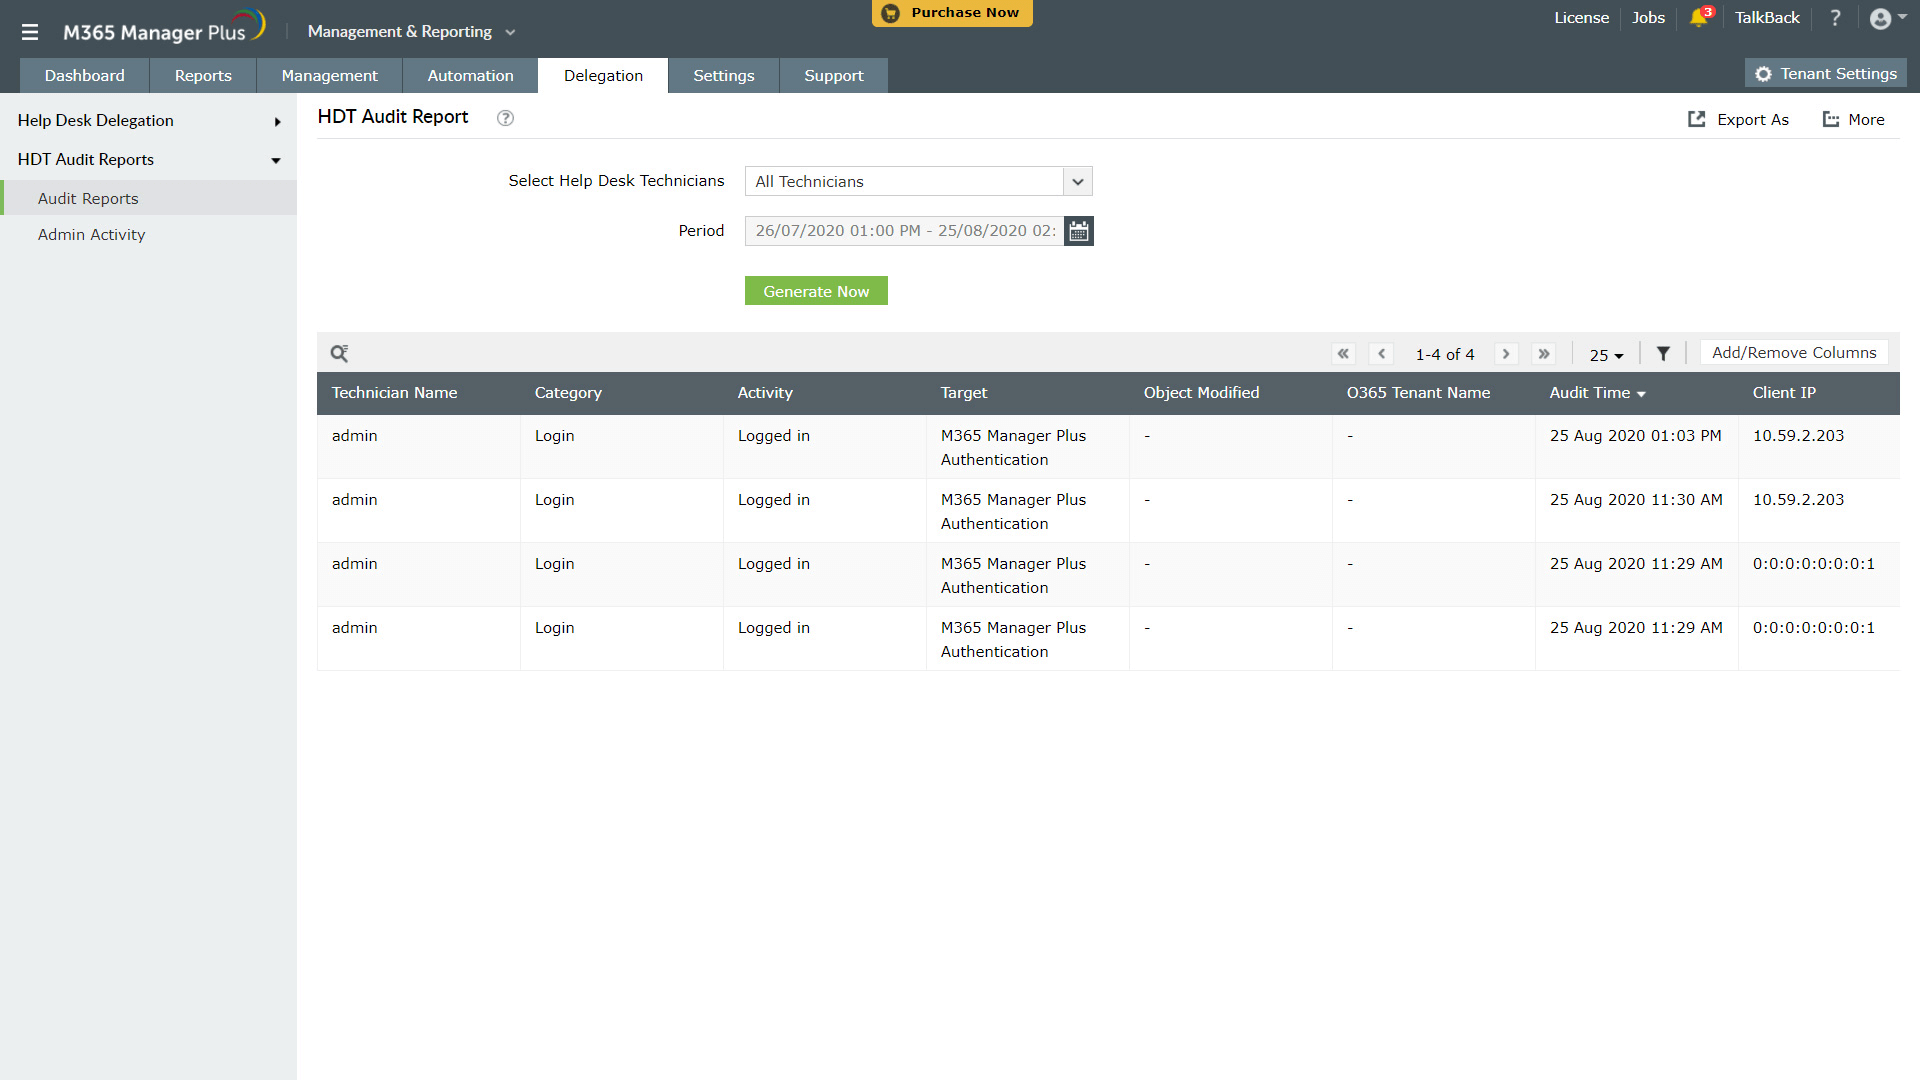Go to the last page of results

(1543, 354)
